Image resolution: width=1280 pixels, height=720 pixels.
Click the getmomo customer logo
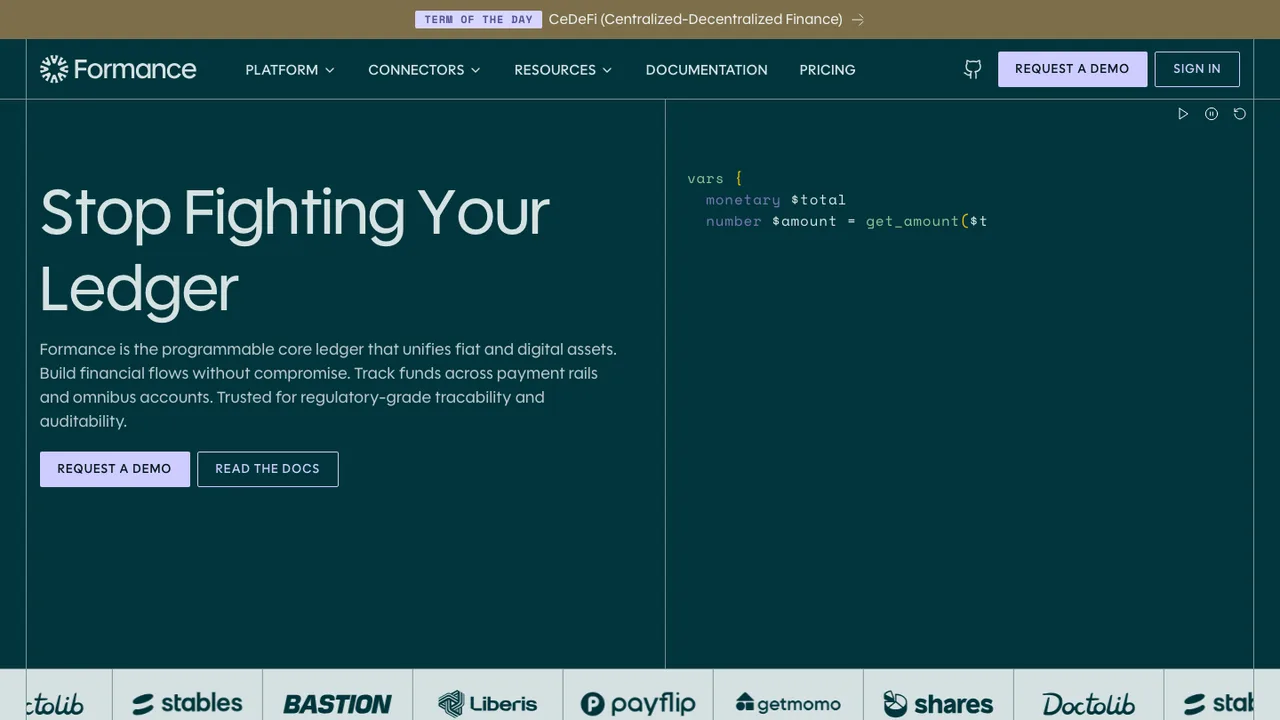pyautogui.click(x=788, y=704)
